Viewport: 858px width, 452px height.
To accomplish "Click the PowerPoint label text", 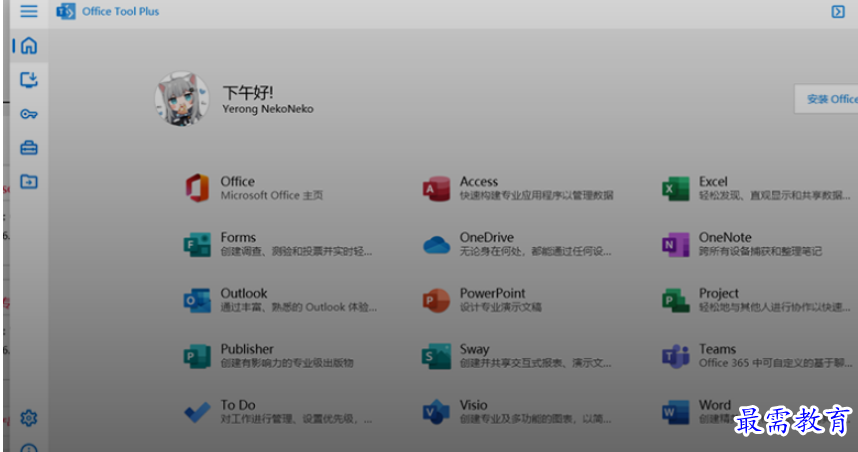I will (492, 293).
